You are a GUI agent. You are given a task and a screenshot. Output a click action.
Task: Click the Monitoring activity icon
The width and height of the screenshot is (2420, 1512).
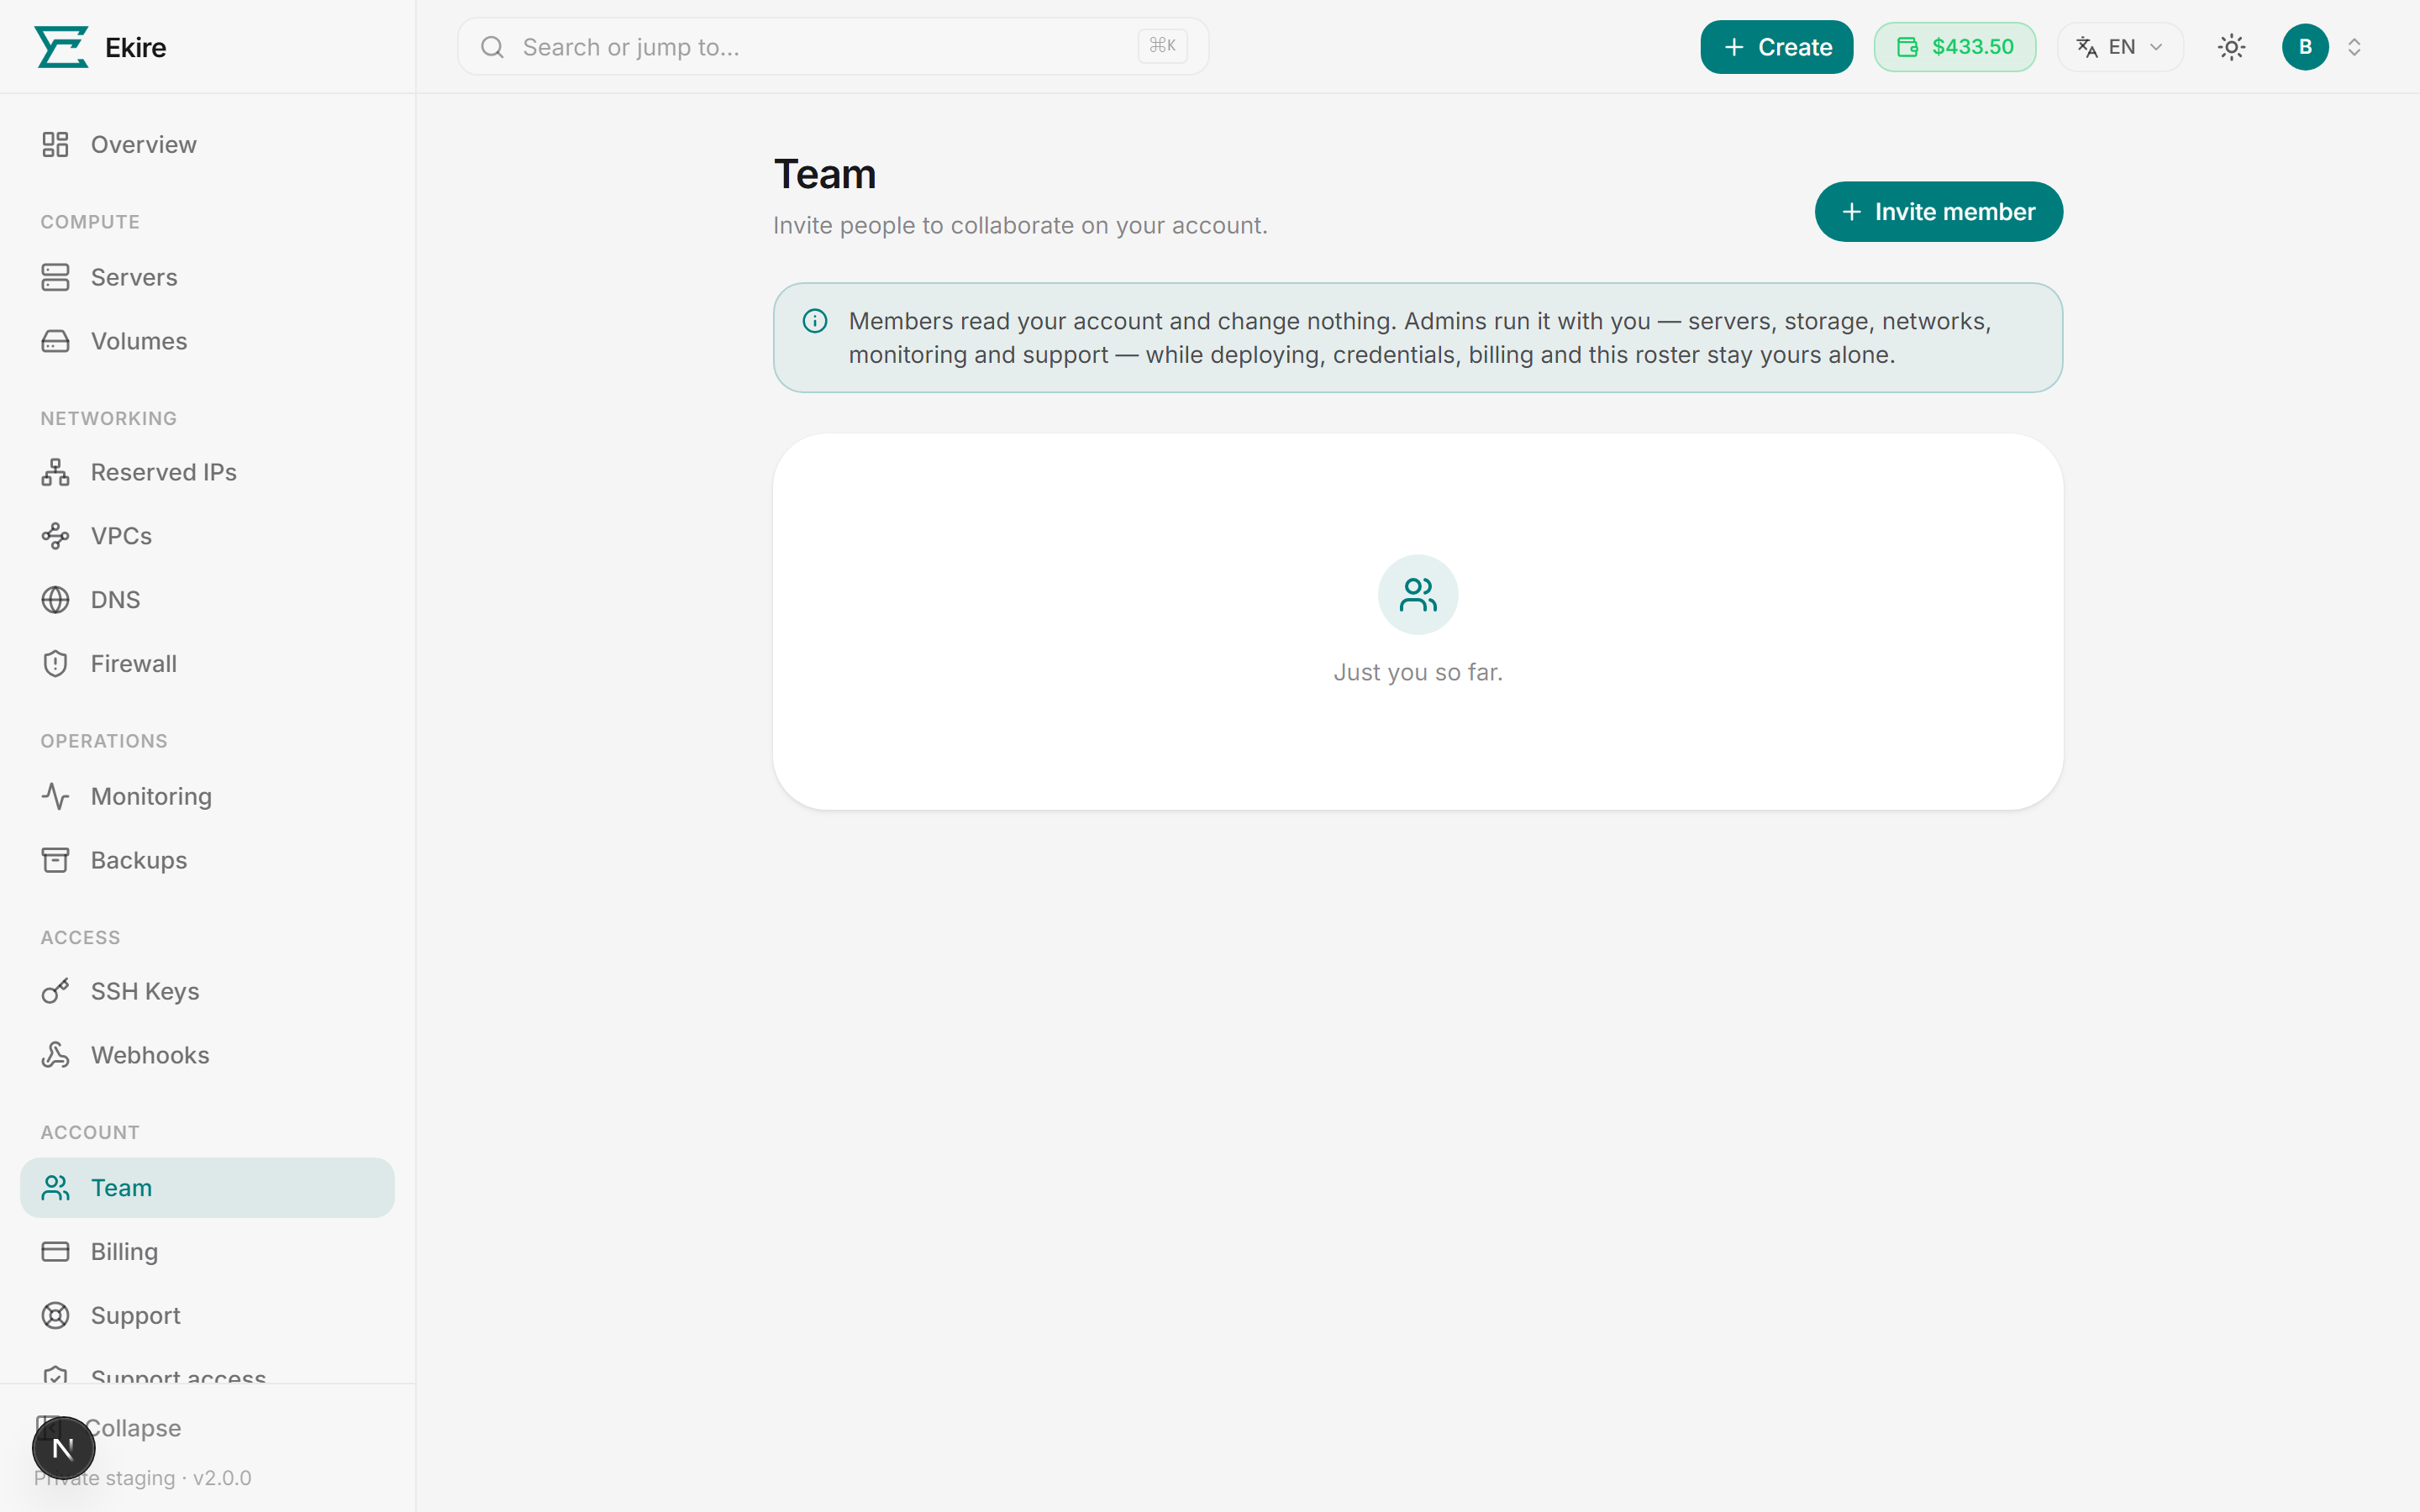[55, 796]
